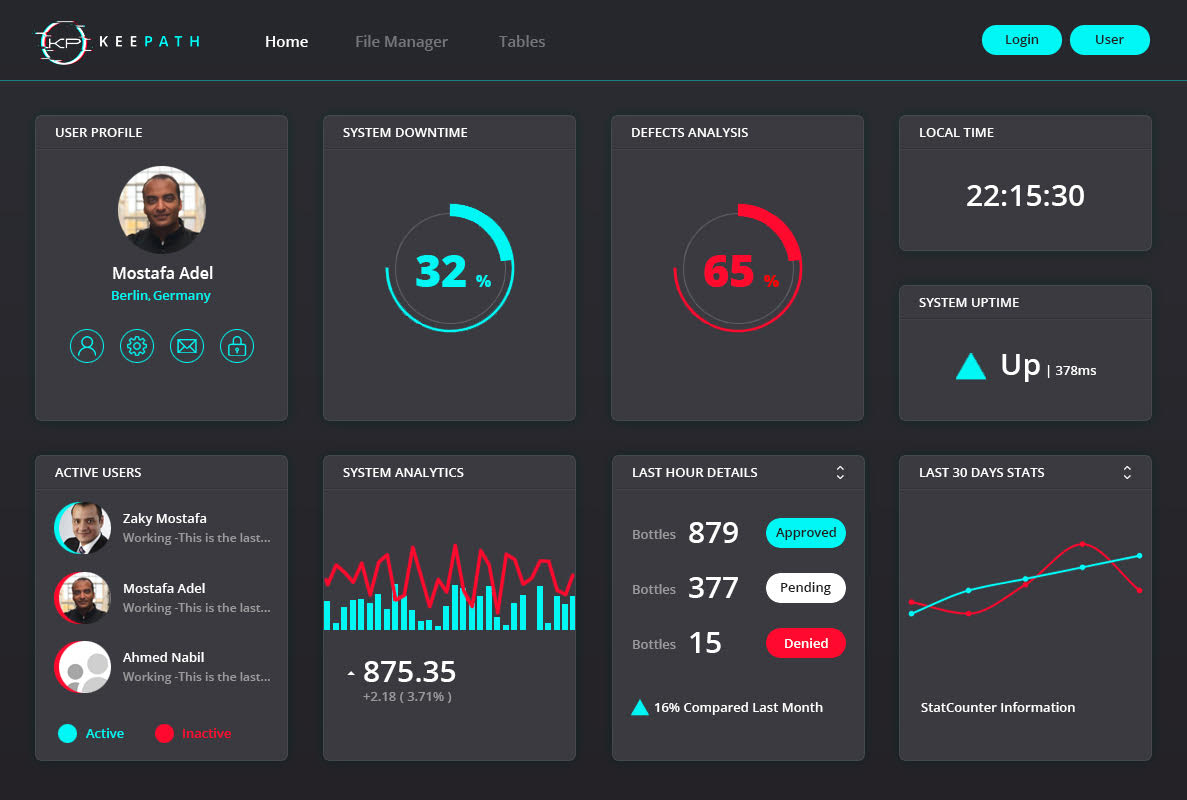This screenshot has width=1187, height=800.
Task: Expand the Last 30 Days Stats arrows
Action: (x=1127, y=473)
